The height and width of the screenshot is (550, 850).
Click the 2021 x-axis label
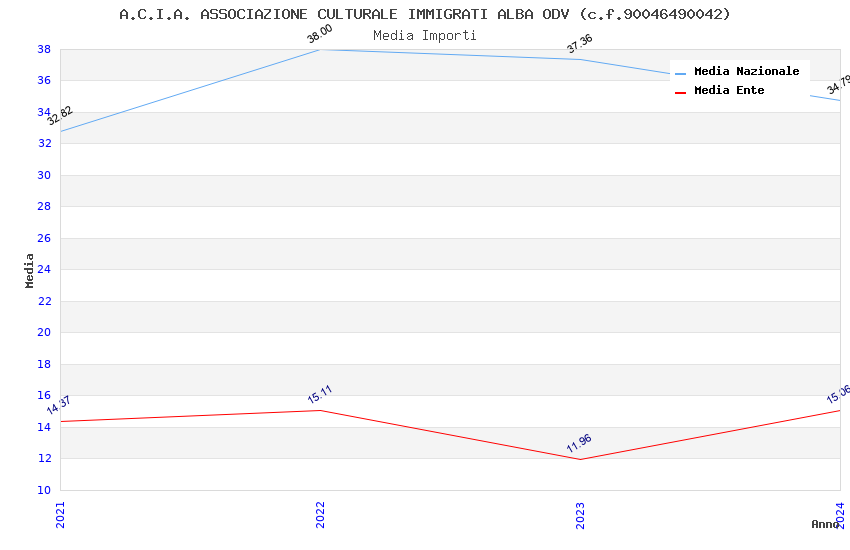pyautogui.click(x=60, y=515)
